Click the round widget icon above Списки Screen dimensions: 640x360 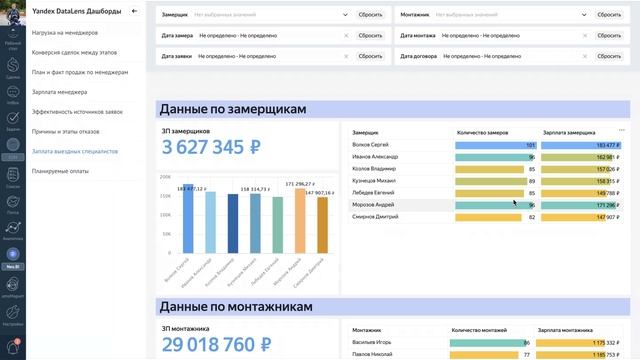pyautogui.click(x=13, y=145)
